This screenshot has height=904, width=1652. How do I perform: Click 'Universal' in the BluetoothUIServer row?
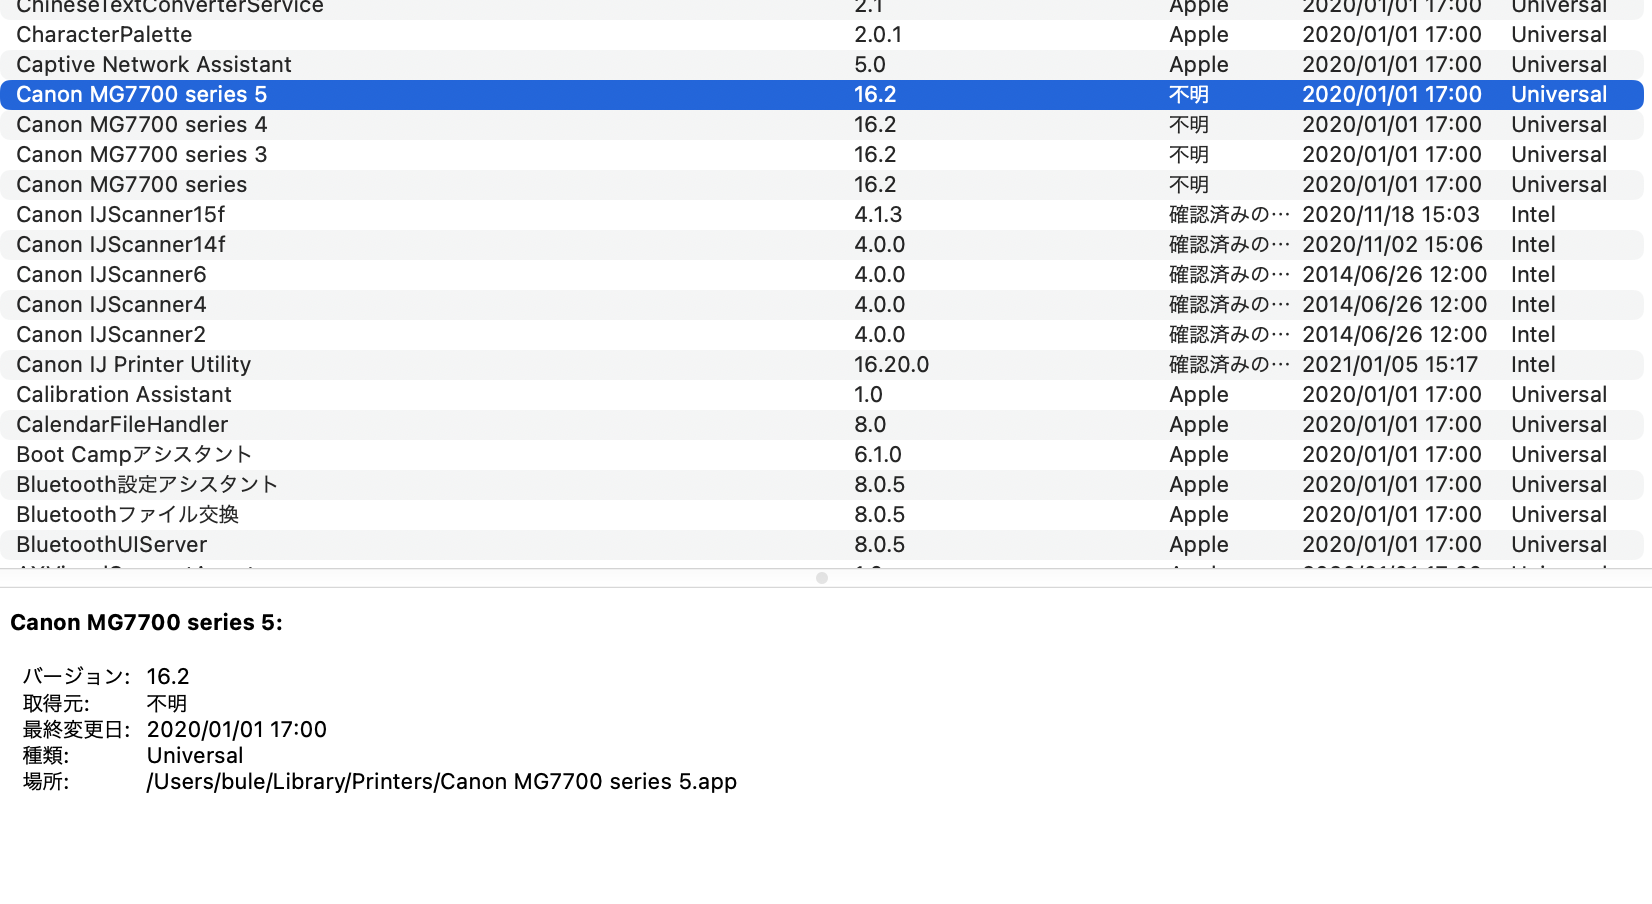click(1559, 545)
